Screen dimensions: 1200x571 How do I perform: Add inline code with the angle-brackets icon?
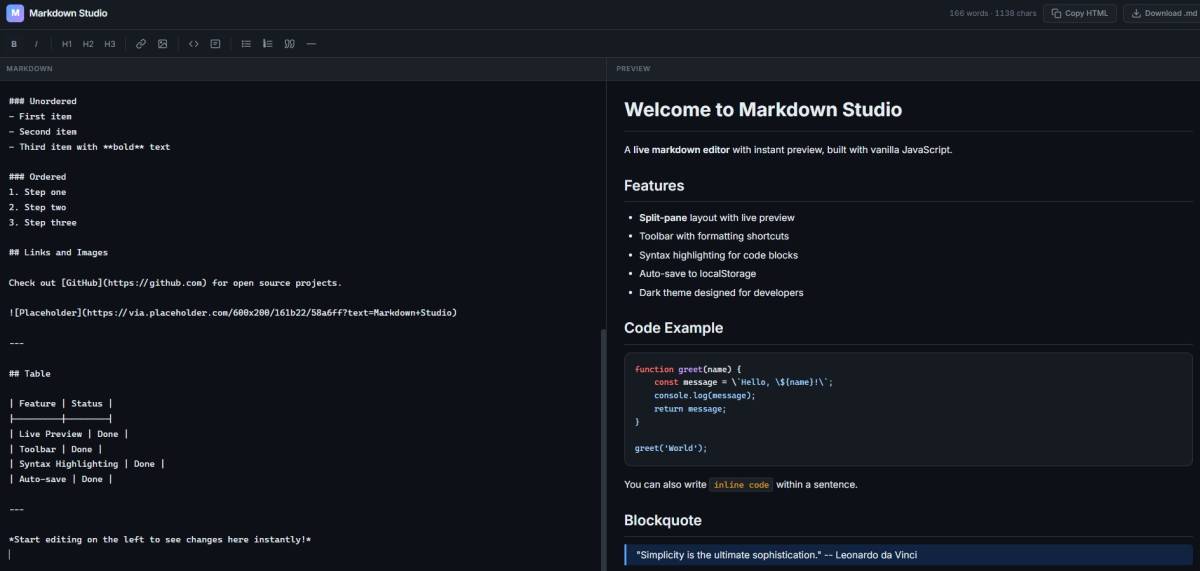(x=194, y=44)
